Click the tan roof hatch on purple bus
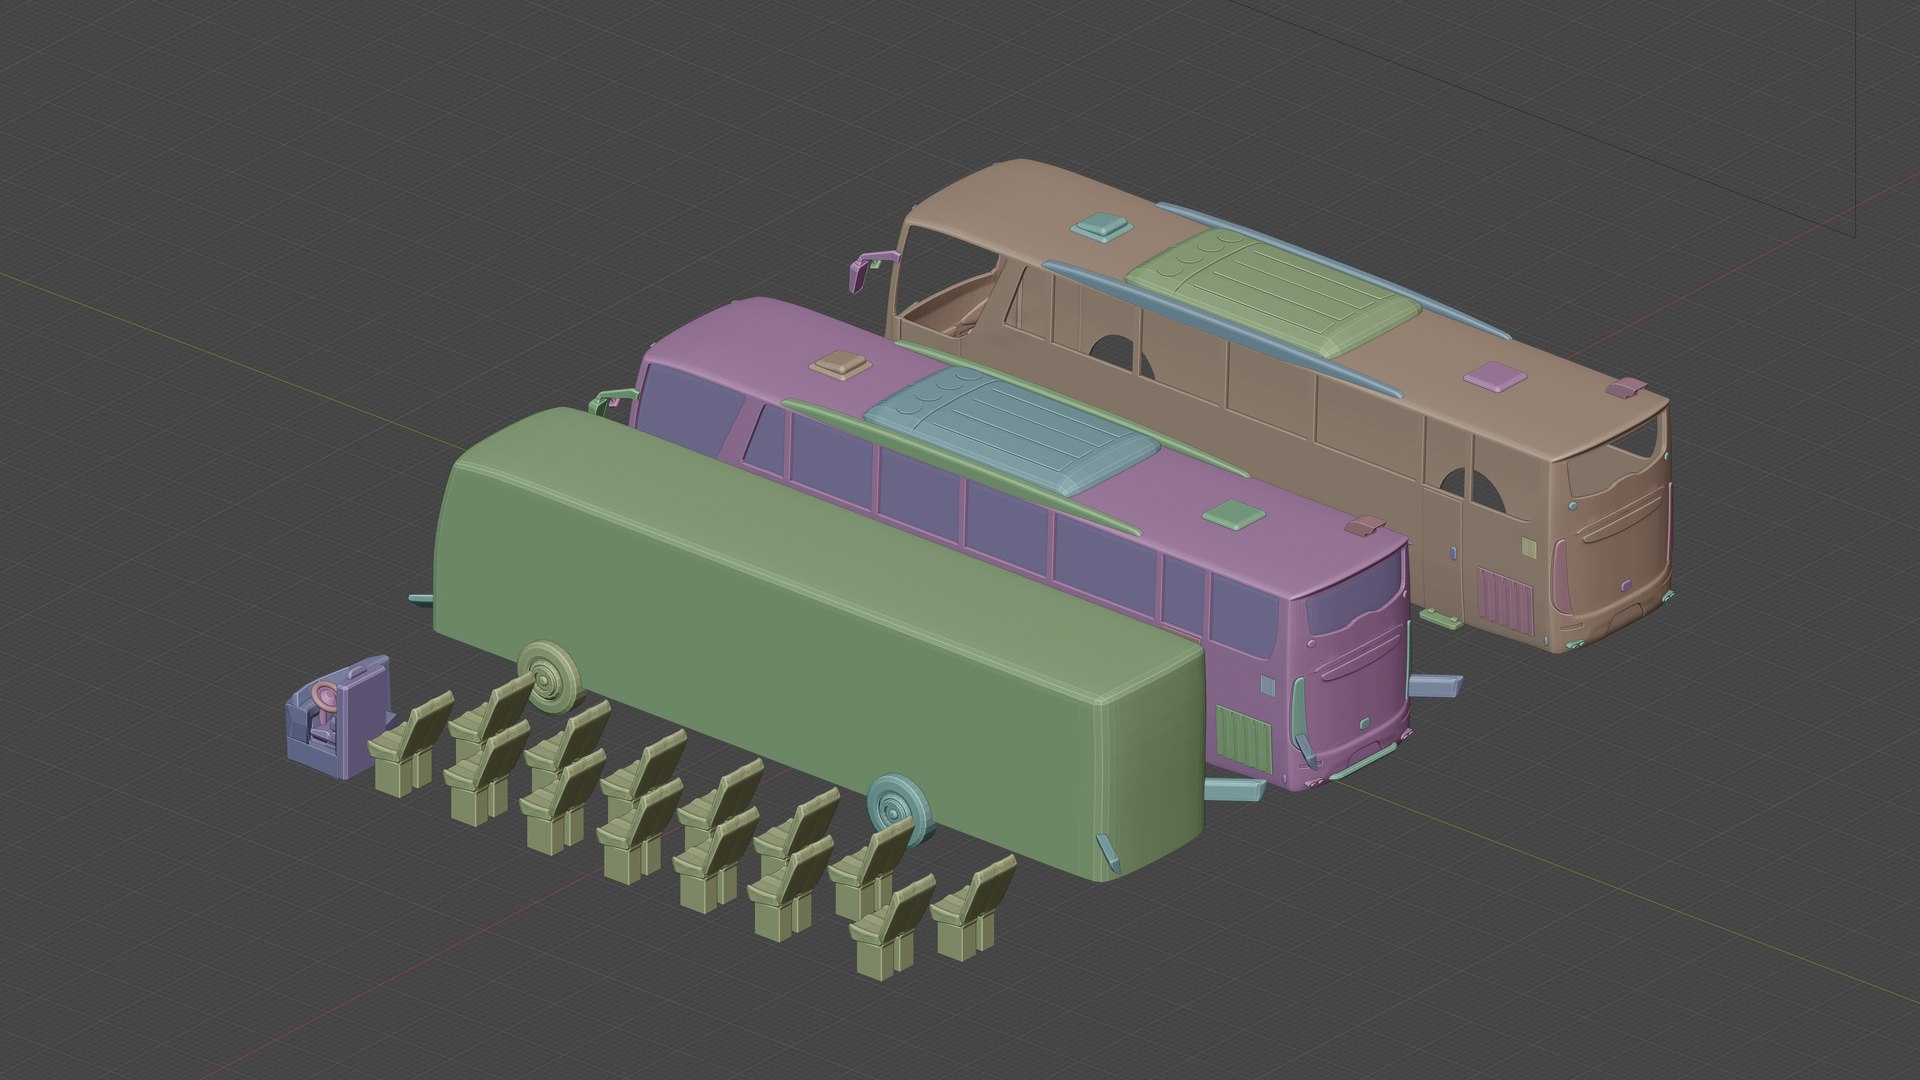 pyautogui.click(x=845, y=365)
